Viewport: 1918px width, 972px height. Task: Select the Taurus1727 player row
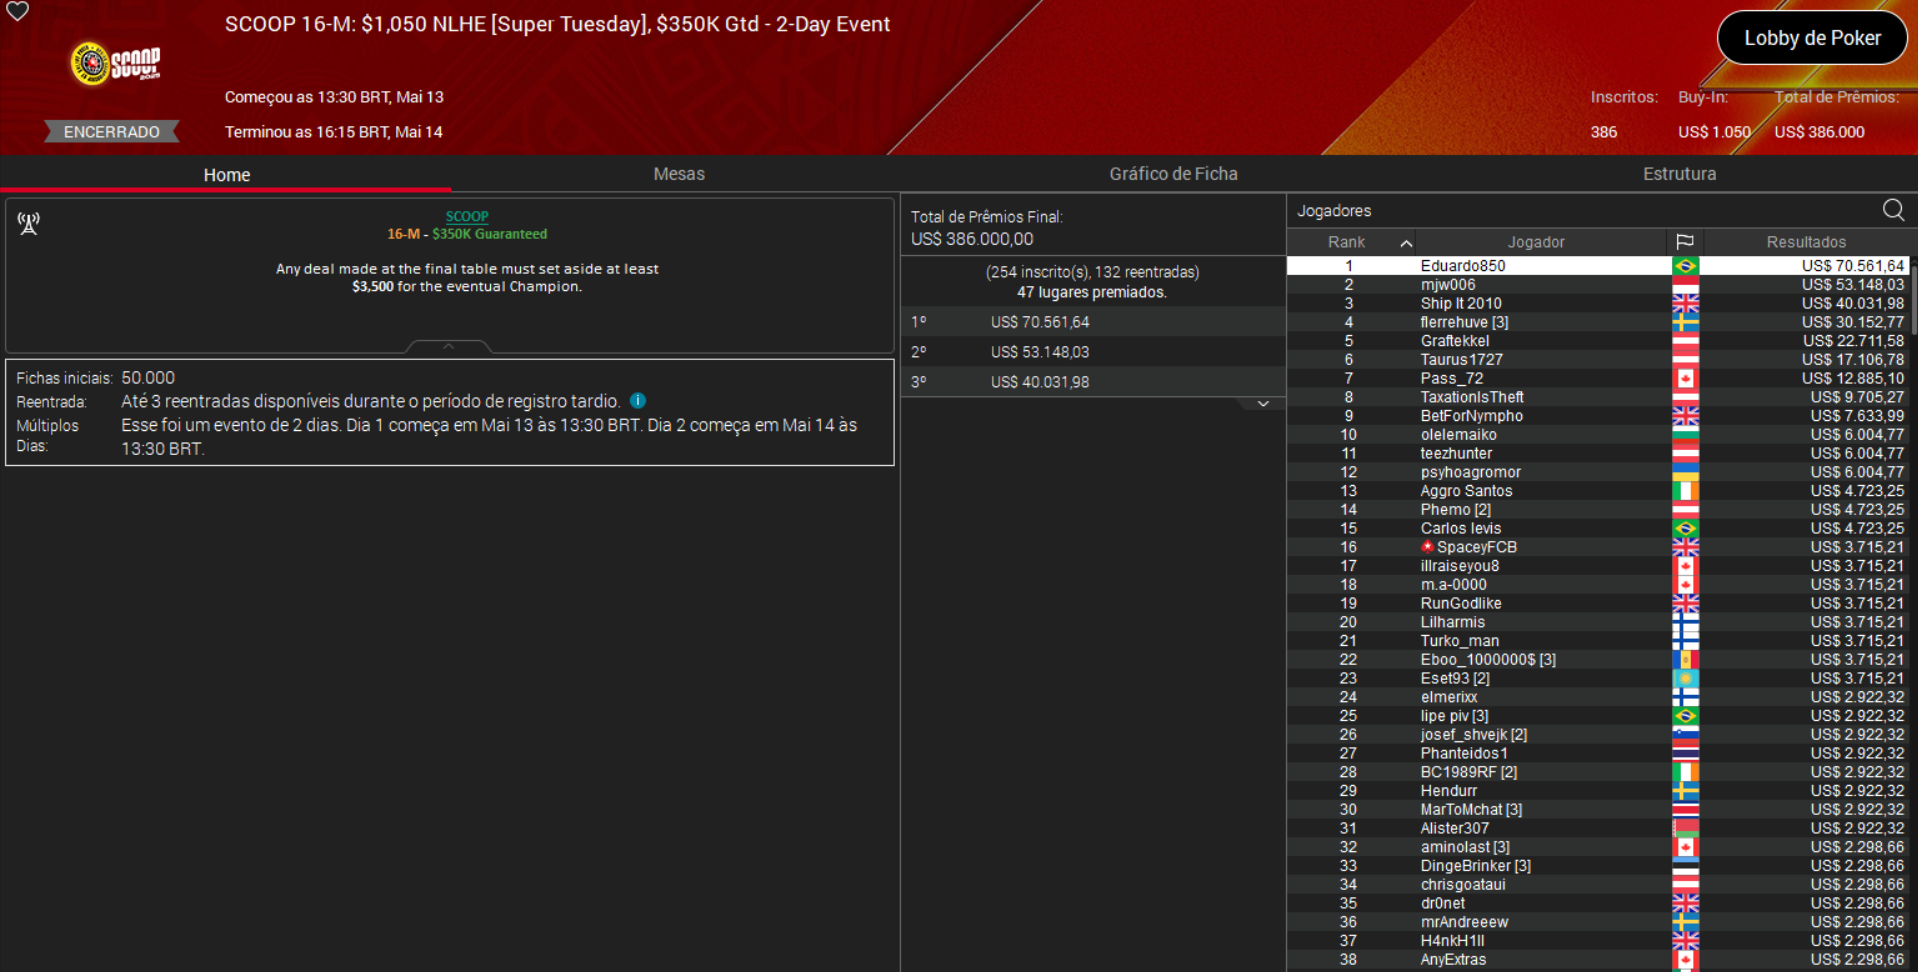[x=1598, y=360]
